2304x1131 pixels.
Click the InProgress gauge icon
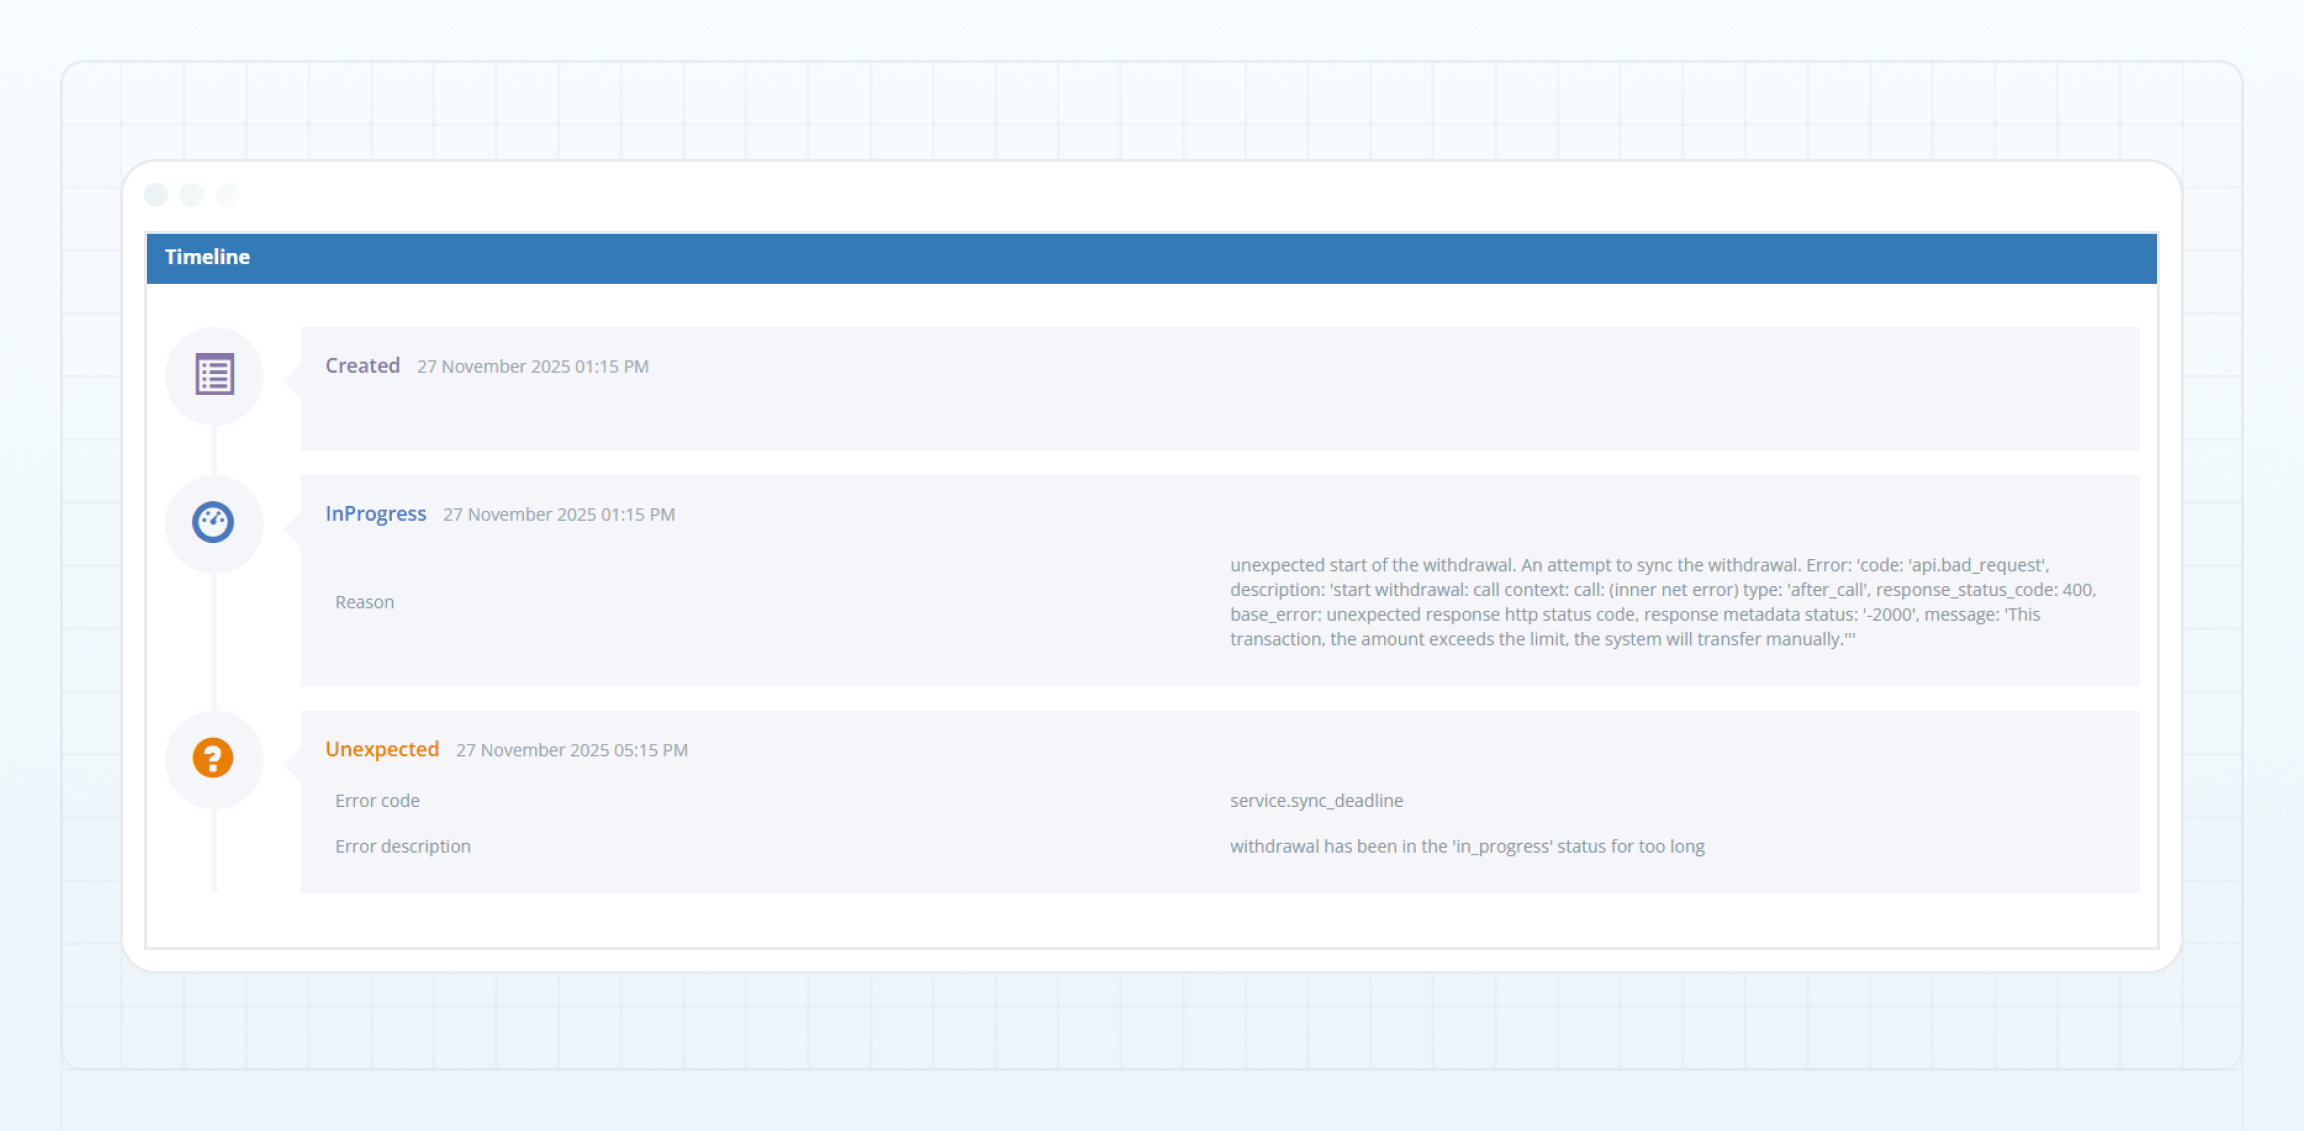(213, 522)
